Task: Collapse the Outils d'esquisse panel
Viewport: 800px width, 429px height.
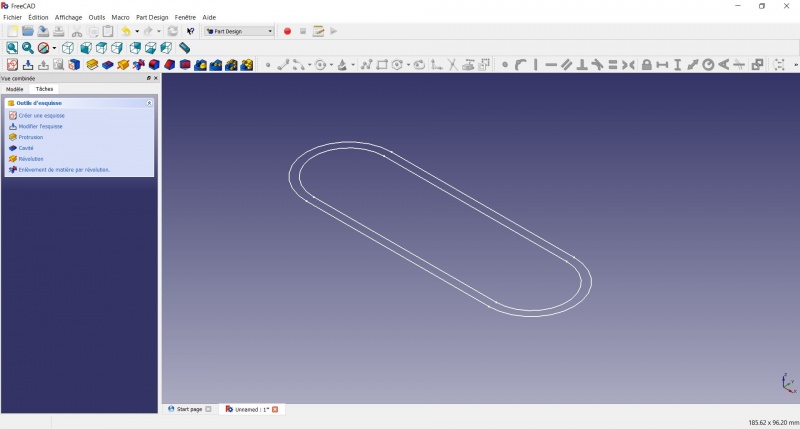Action: (149, 103)
